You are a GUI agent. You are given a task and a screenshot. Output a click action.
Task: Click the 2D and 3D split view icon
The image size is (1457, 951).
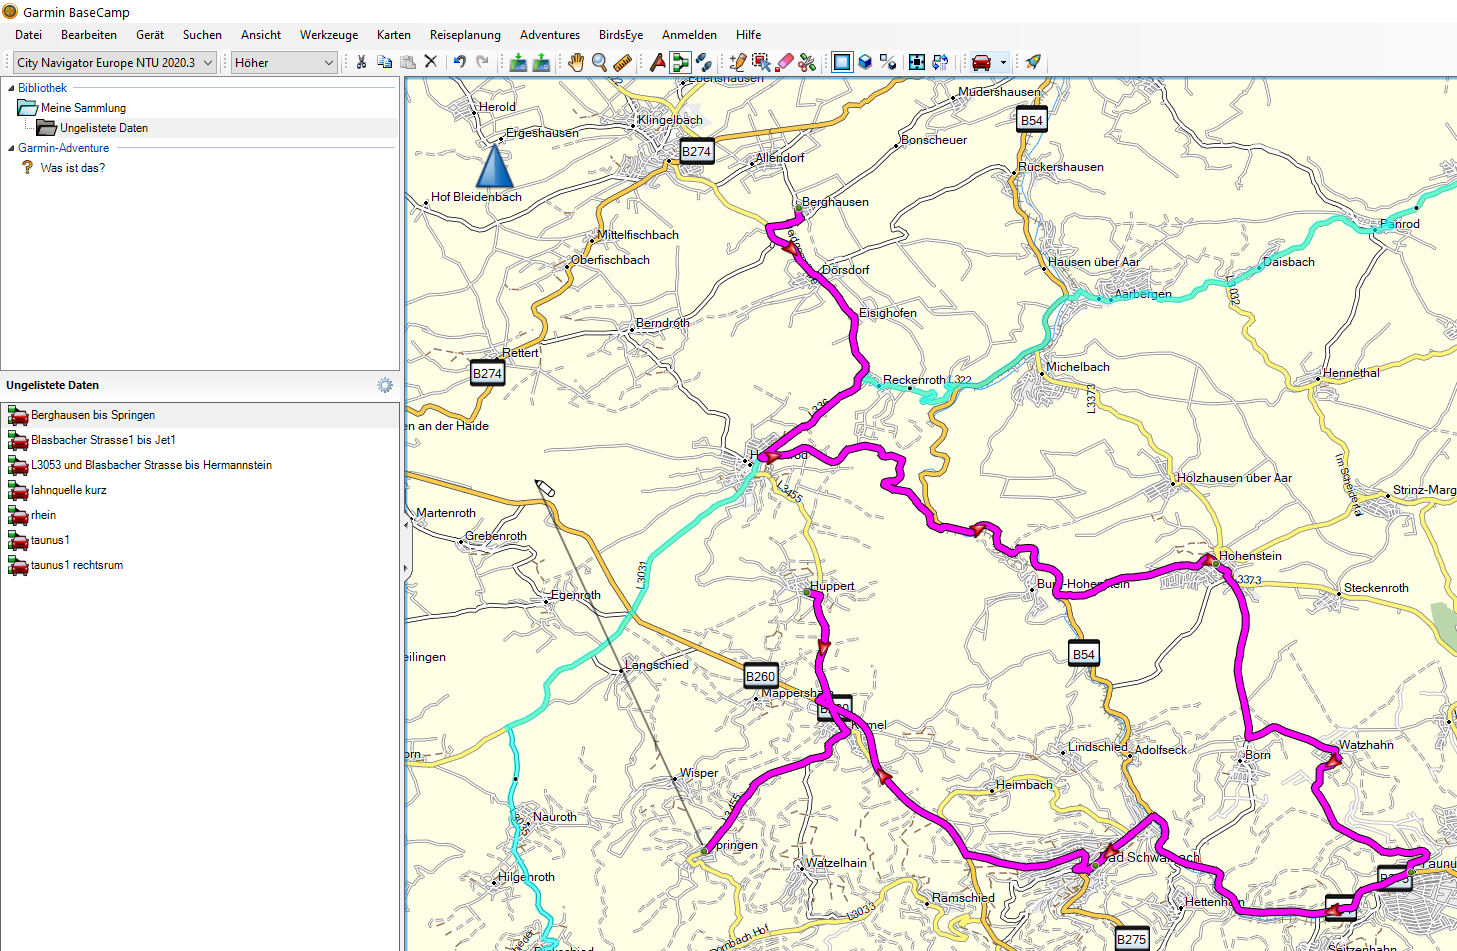[x=888, y=62]
